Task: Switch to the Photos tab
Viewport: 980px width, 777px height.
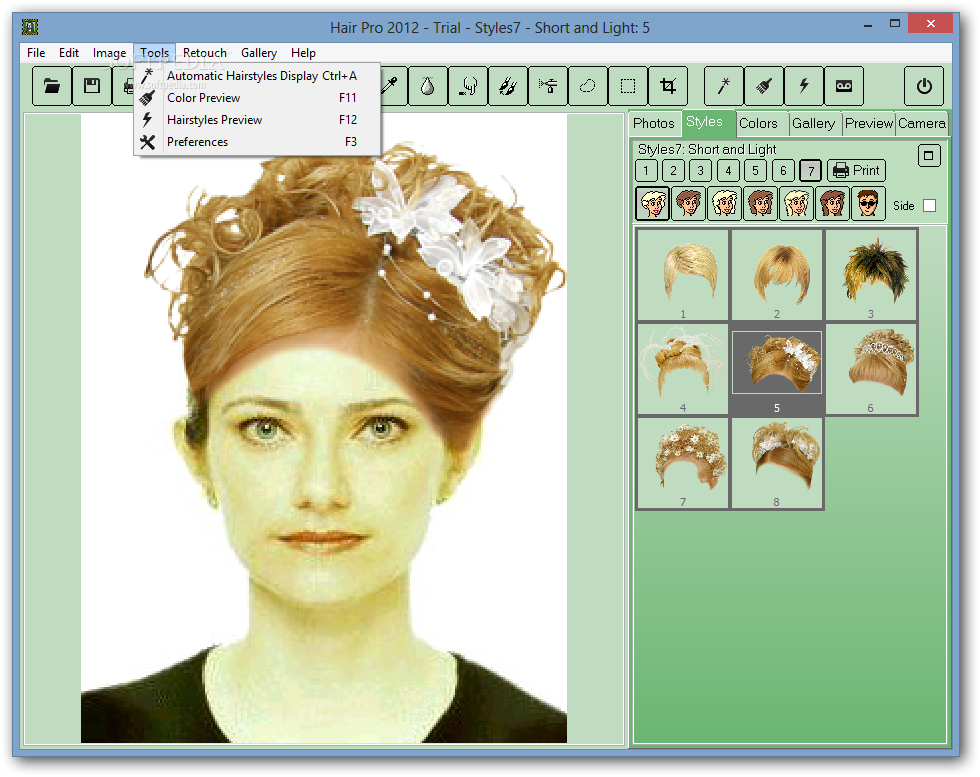Action: coord(654,123)
